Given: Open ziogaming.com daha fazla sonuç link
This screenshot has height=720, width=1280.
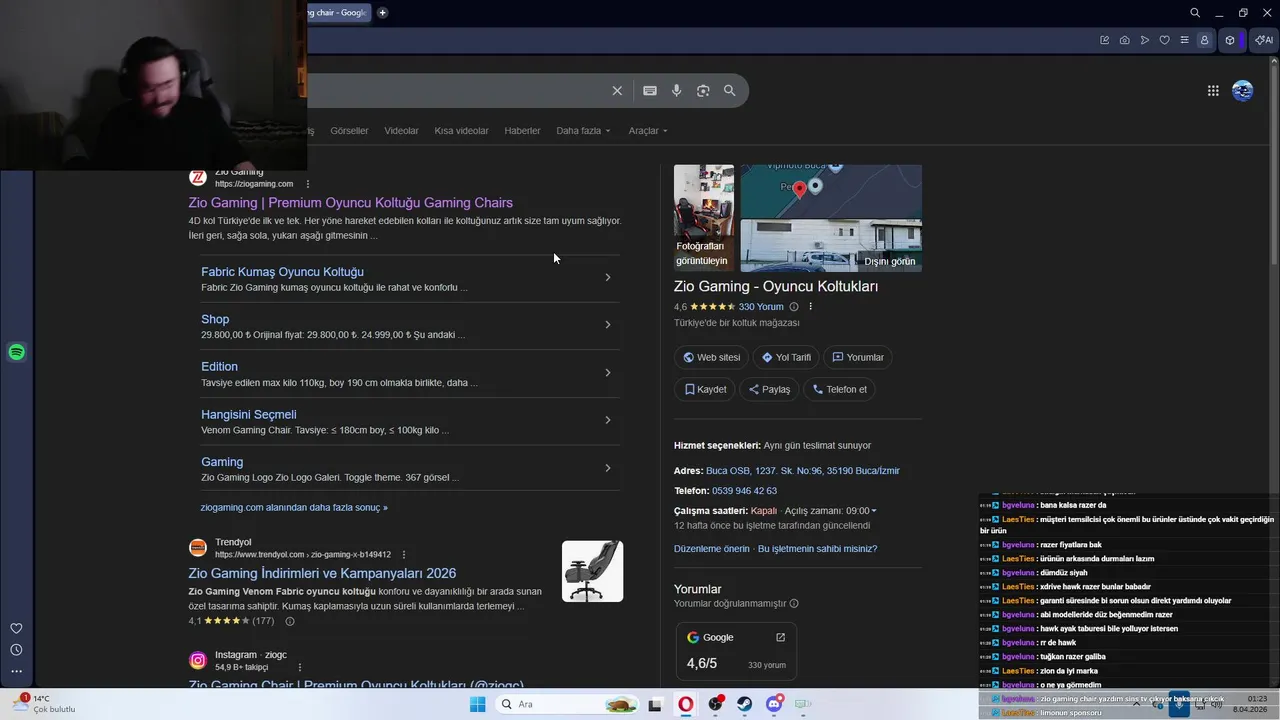Looking at the screenshot, I should tap(294, 508).
